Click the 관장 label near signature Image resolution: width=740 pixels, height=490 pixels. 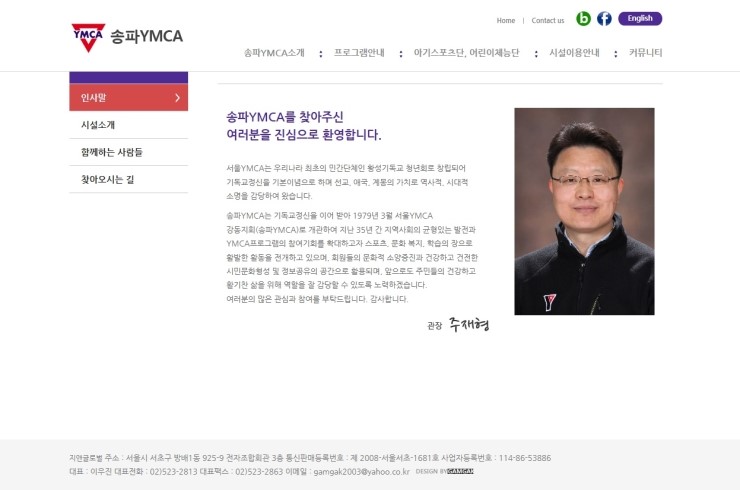coord(434,326)
